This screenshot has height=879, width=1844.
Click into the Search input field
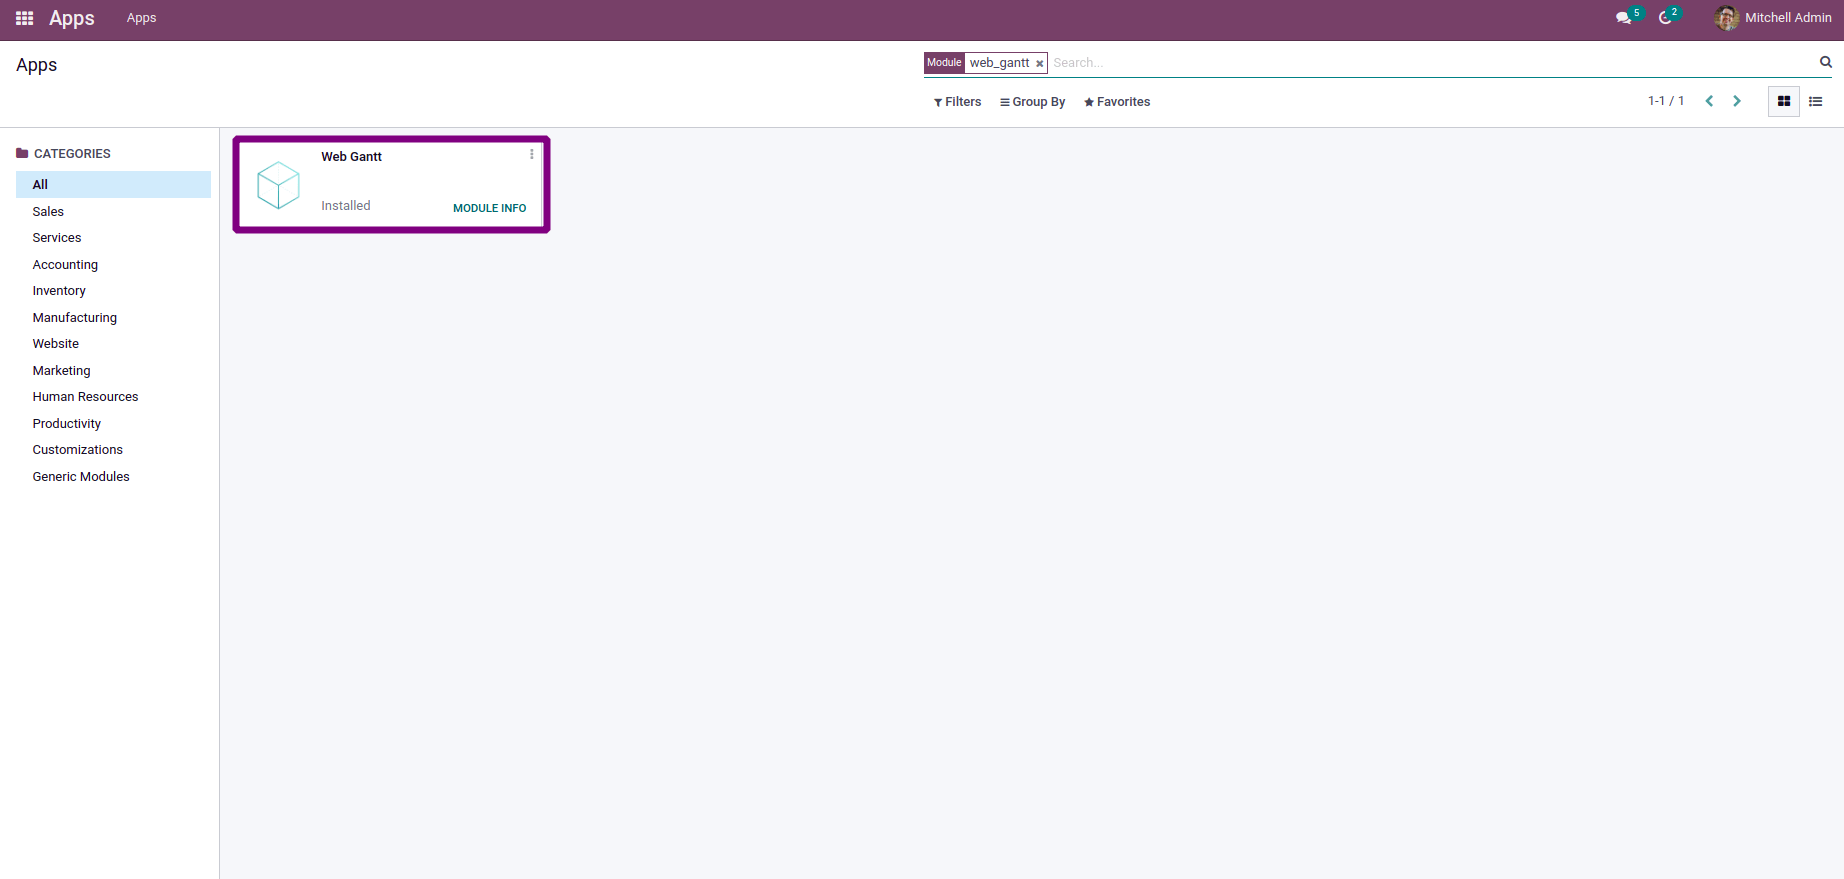[1430, 63]
